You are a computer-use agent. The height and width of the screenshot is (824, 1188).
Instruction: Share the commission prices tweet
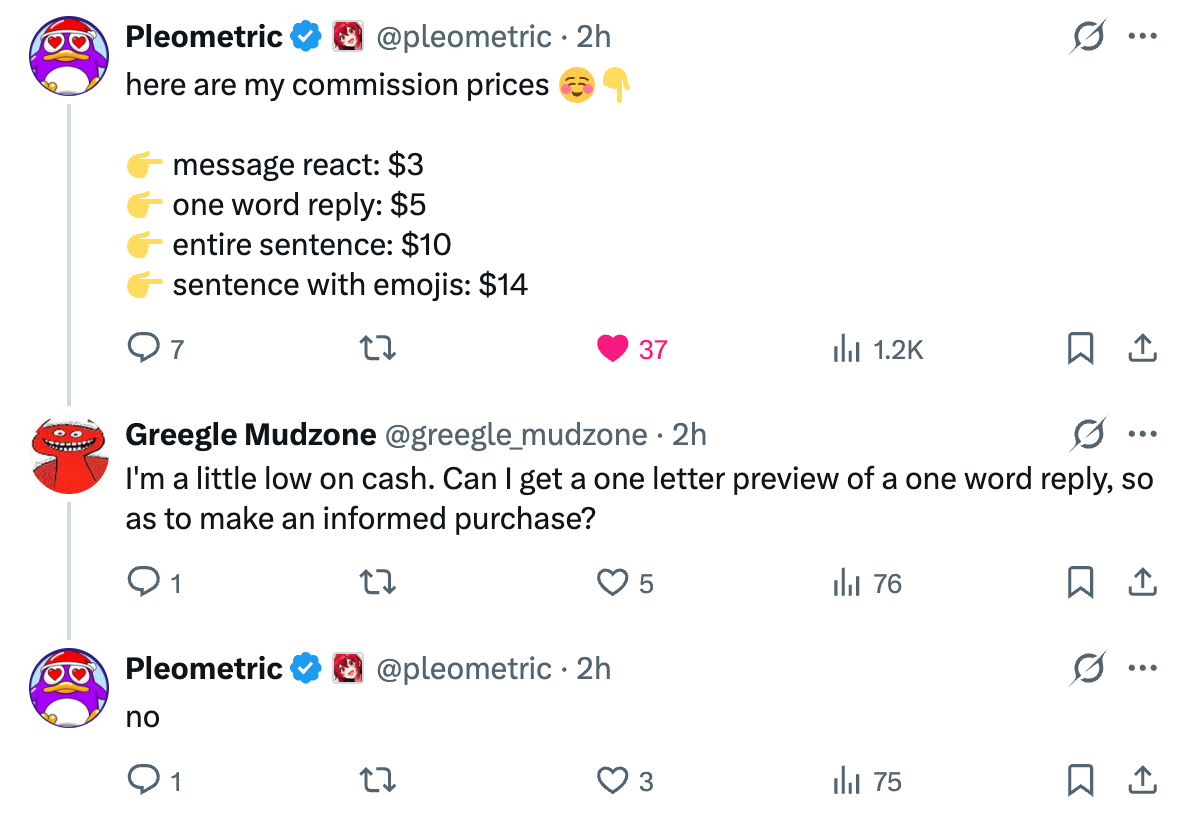[1142, 349]
